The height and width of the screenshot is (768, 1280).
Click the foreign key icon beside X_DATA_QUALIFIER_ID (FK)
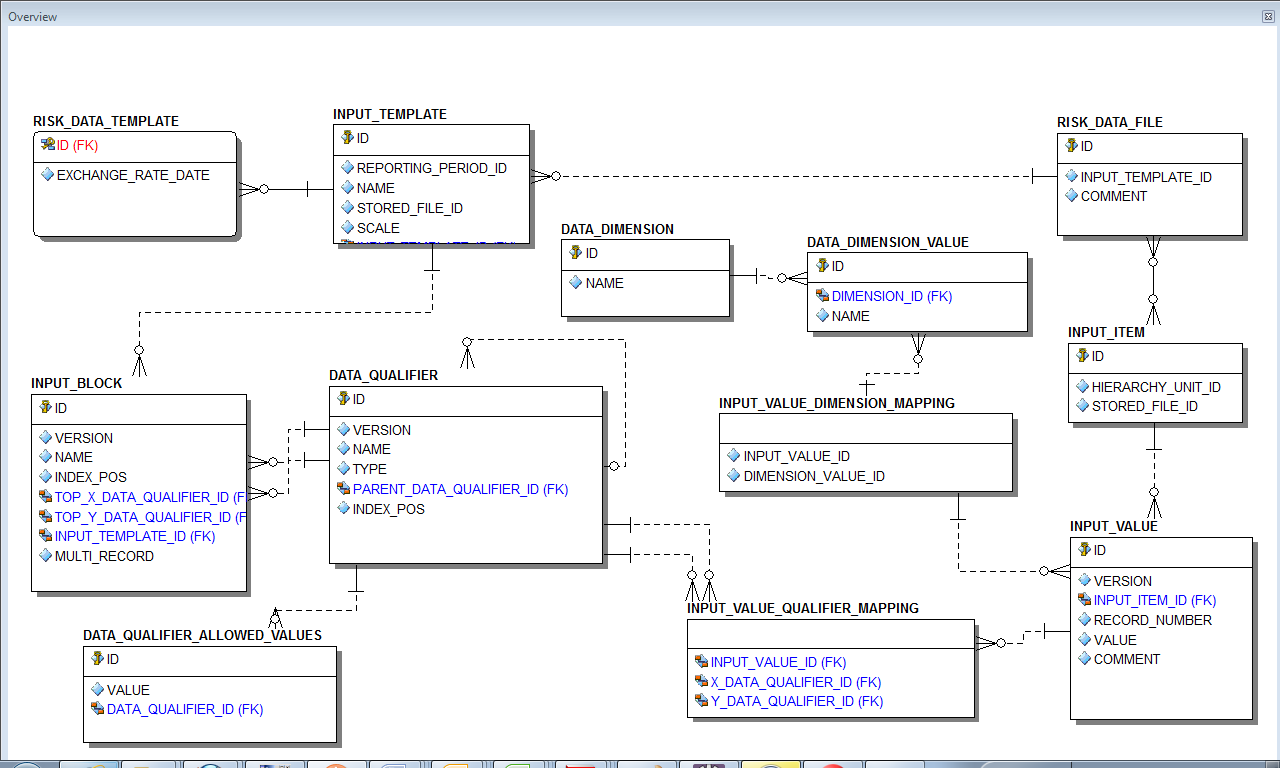(701, 682)
